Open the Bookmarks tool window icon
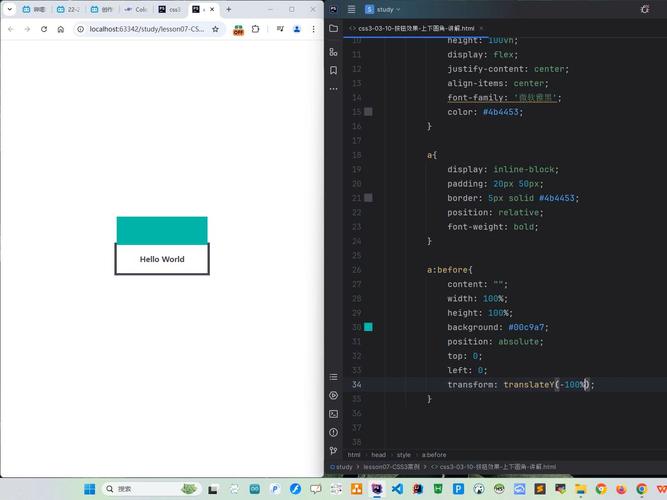The width and height of the screenshot is (667, 500). 334,70
